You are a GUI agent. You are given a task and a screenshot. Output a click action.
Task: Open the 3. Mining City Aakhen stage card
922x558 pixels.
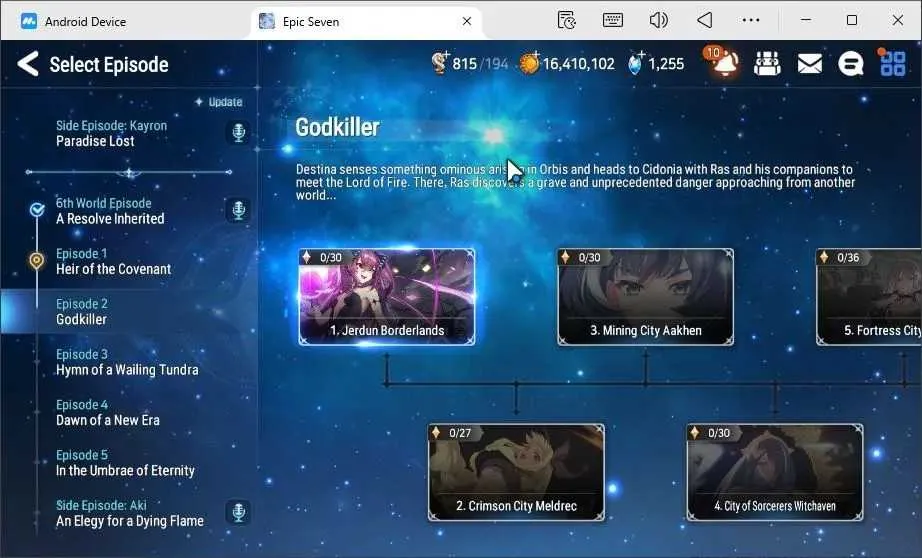[646, 297]
